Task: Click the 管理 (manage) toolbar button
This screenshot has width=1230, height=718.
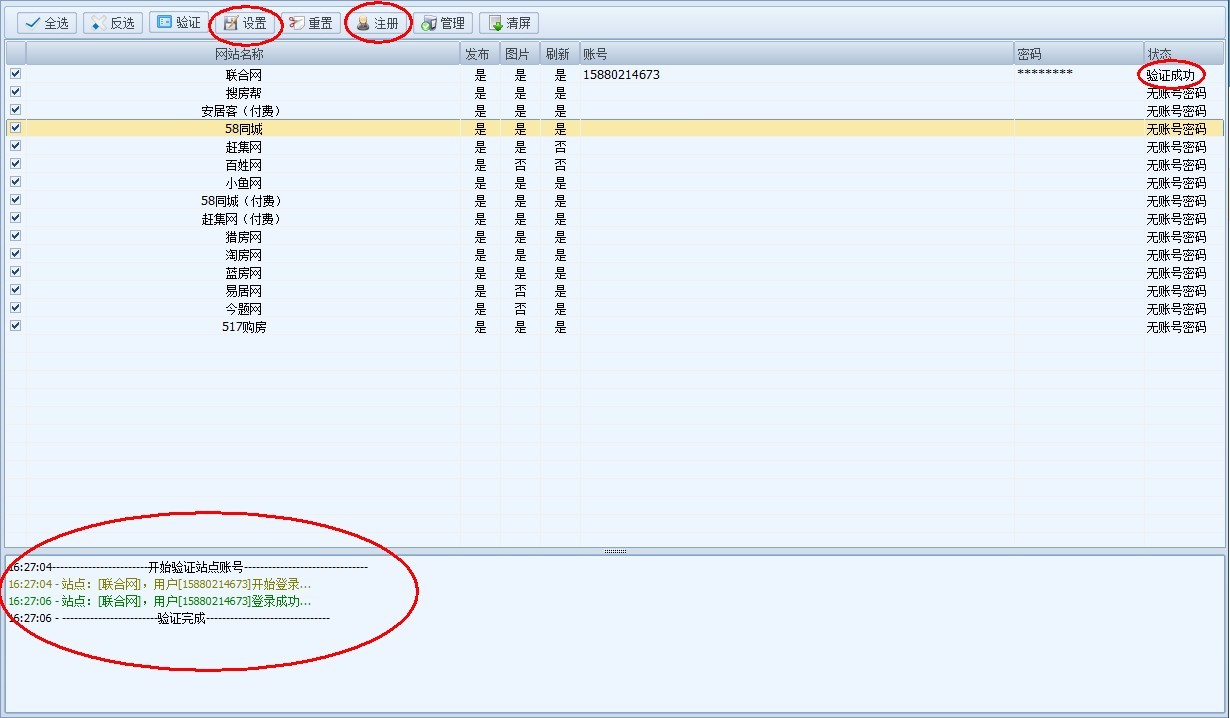Action: pos(443,23)
